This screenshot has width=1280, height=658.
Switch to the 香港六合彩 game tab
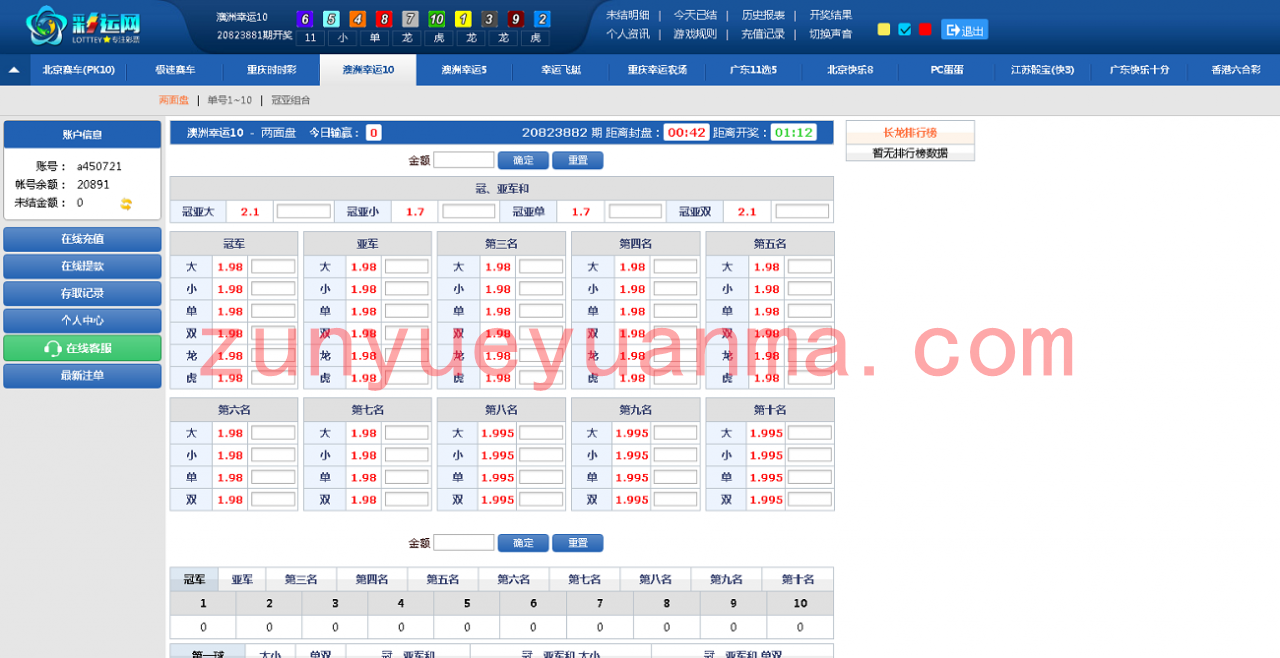coord(1235,70)
